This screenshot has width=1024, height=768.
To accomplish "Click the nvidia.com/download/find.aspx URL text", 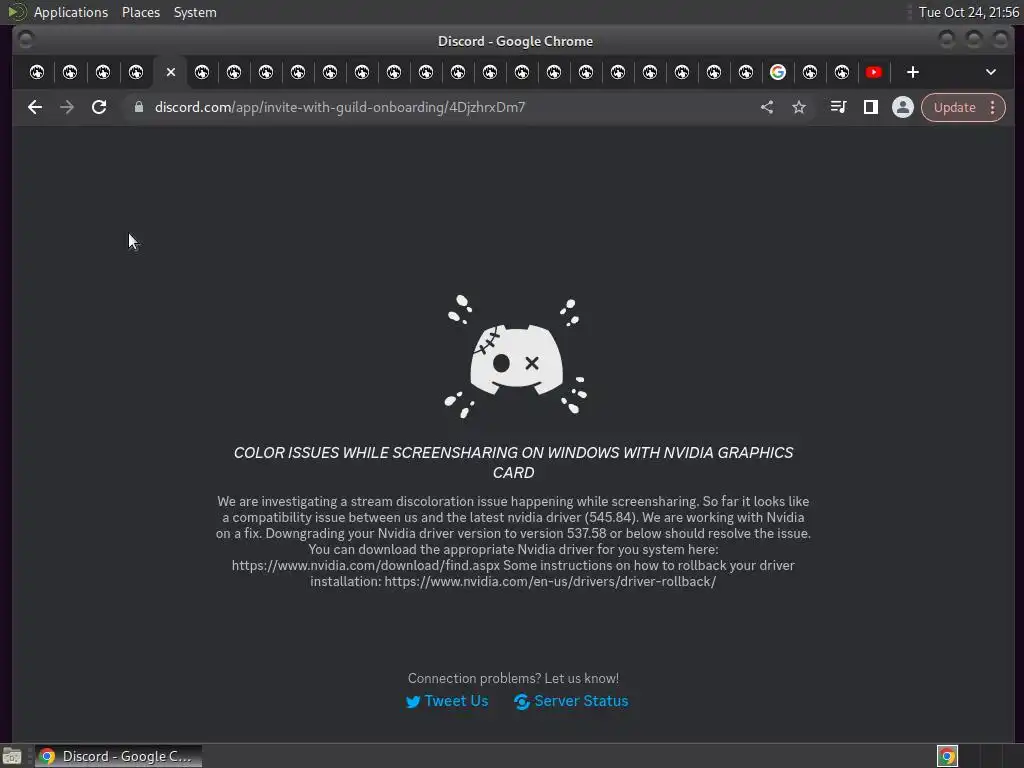I will coord(366,565).
